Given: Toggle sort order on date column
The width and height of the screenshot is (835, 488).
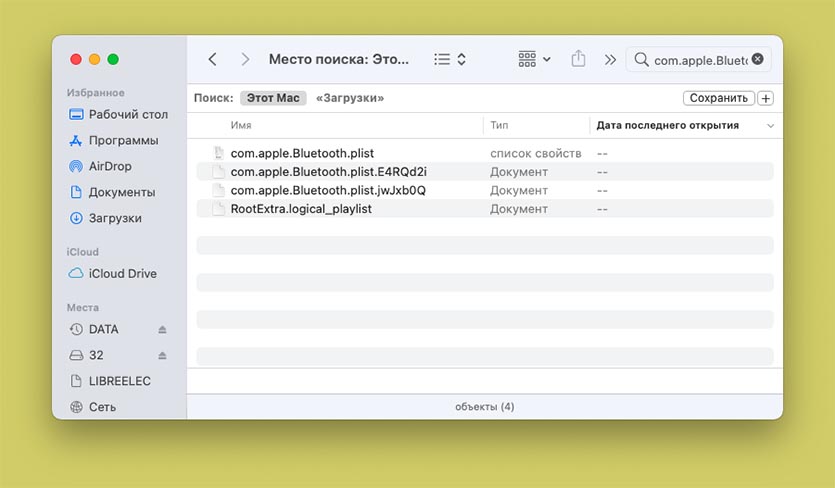Looking at the screenshot, I should [770, 126].
